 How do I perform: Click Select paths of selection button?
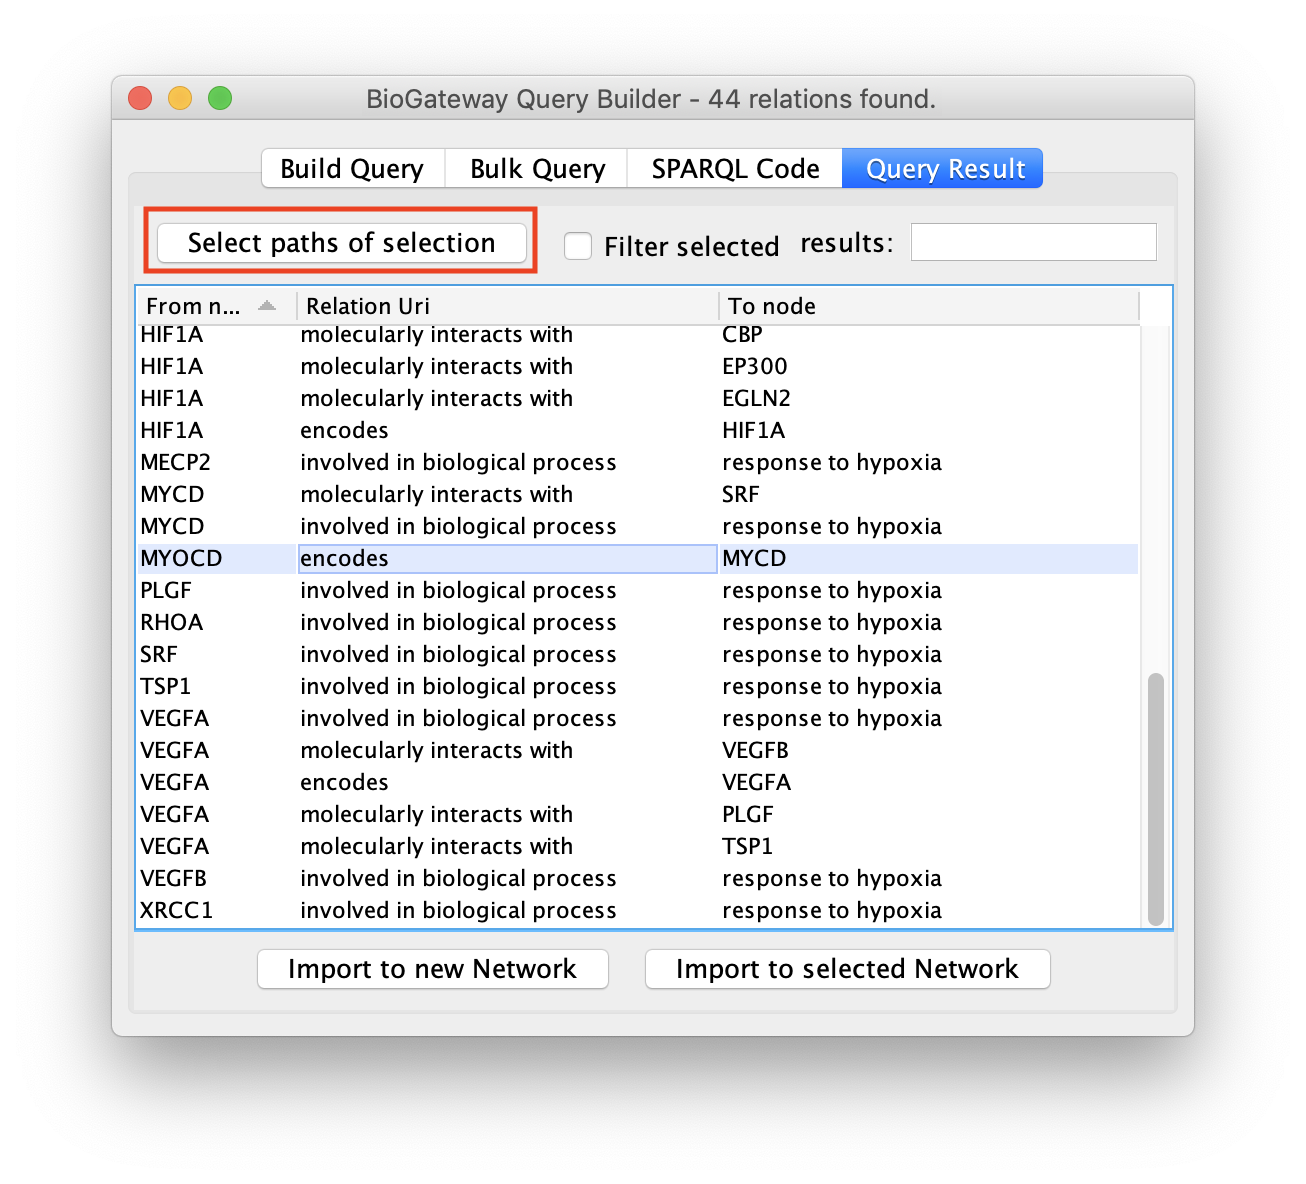342,243
